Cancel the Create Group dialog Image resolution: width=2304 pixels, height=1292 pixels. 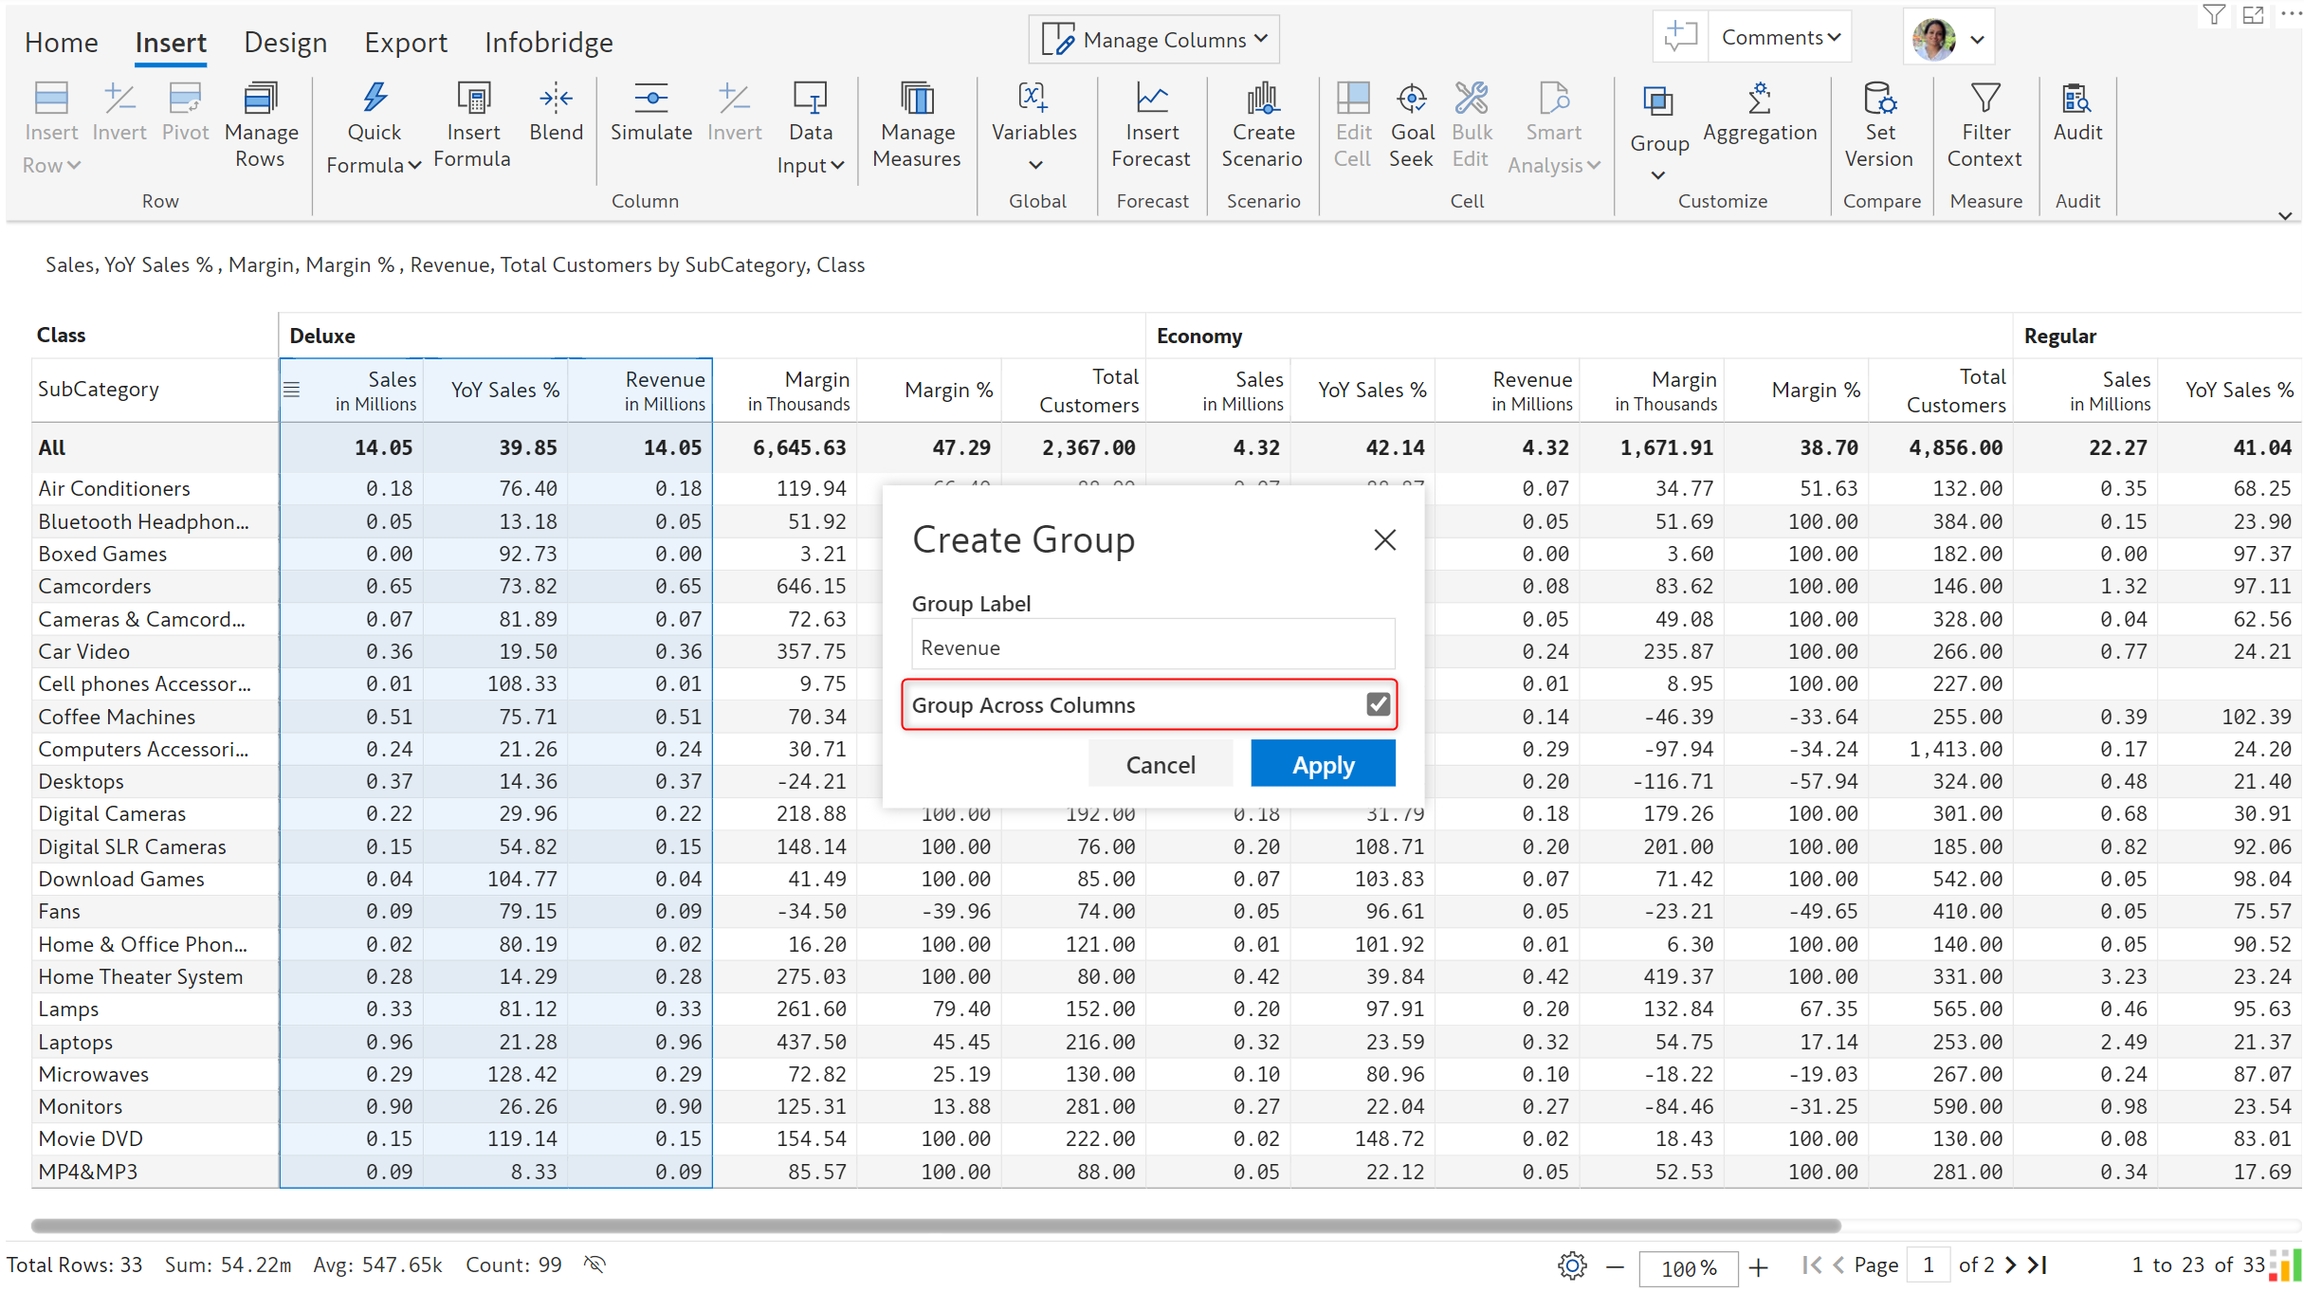click(x=1160, y=764)
